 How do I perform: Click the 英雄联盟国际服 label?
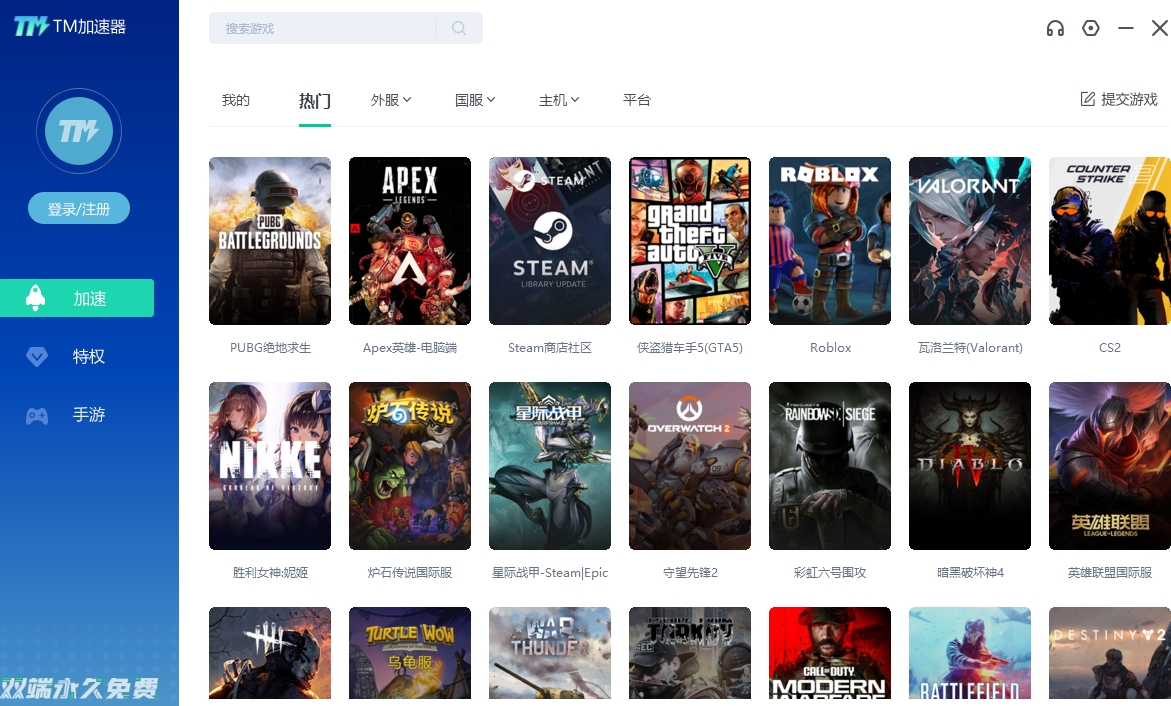click(1110, 572)
